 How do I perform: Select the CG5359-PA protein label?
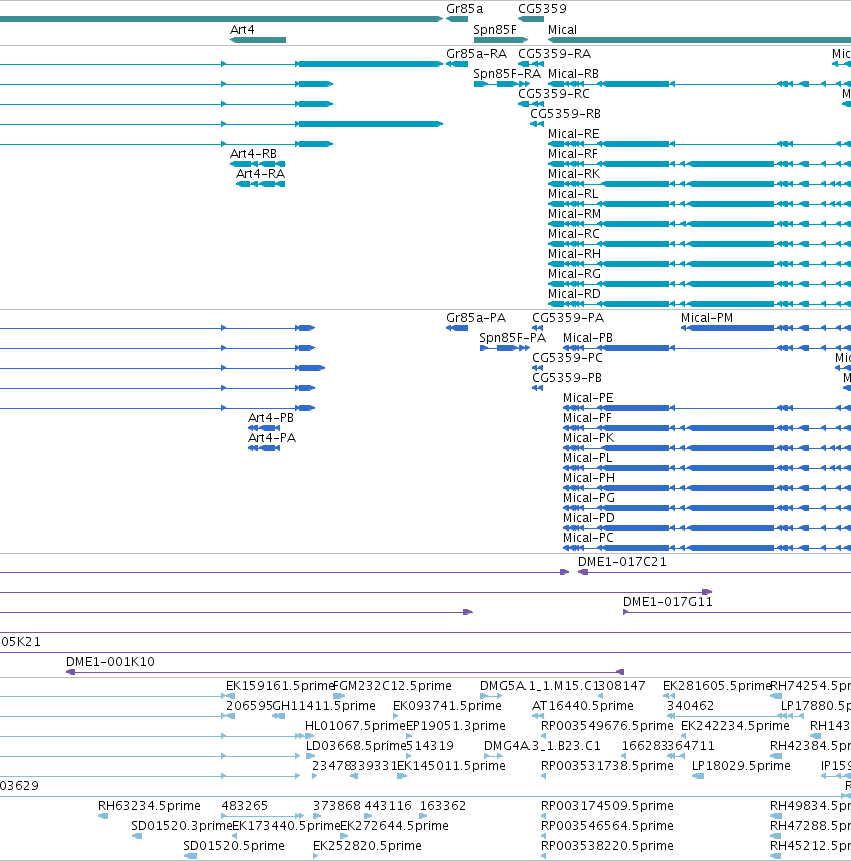(x=568, y=318)
